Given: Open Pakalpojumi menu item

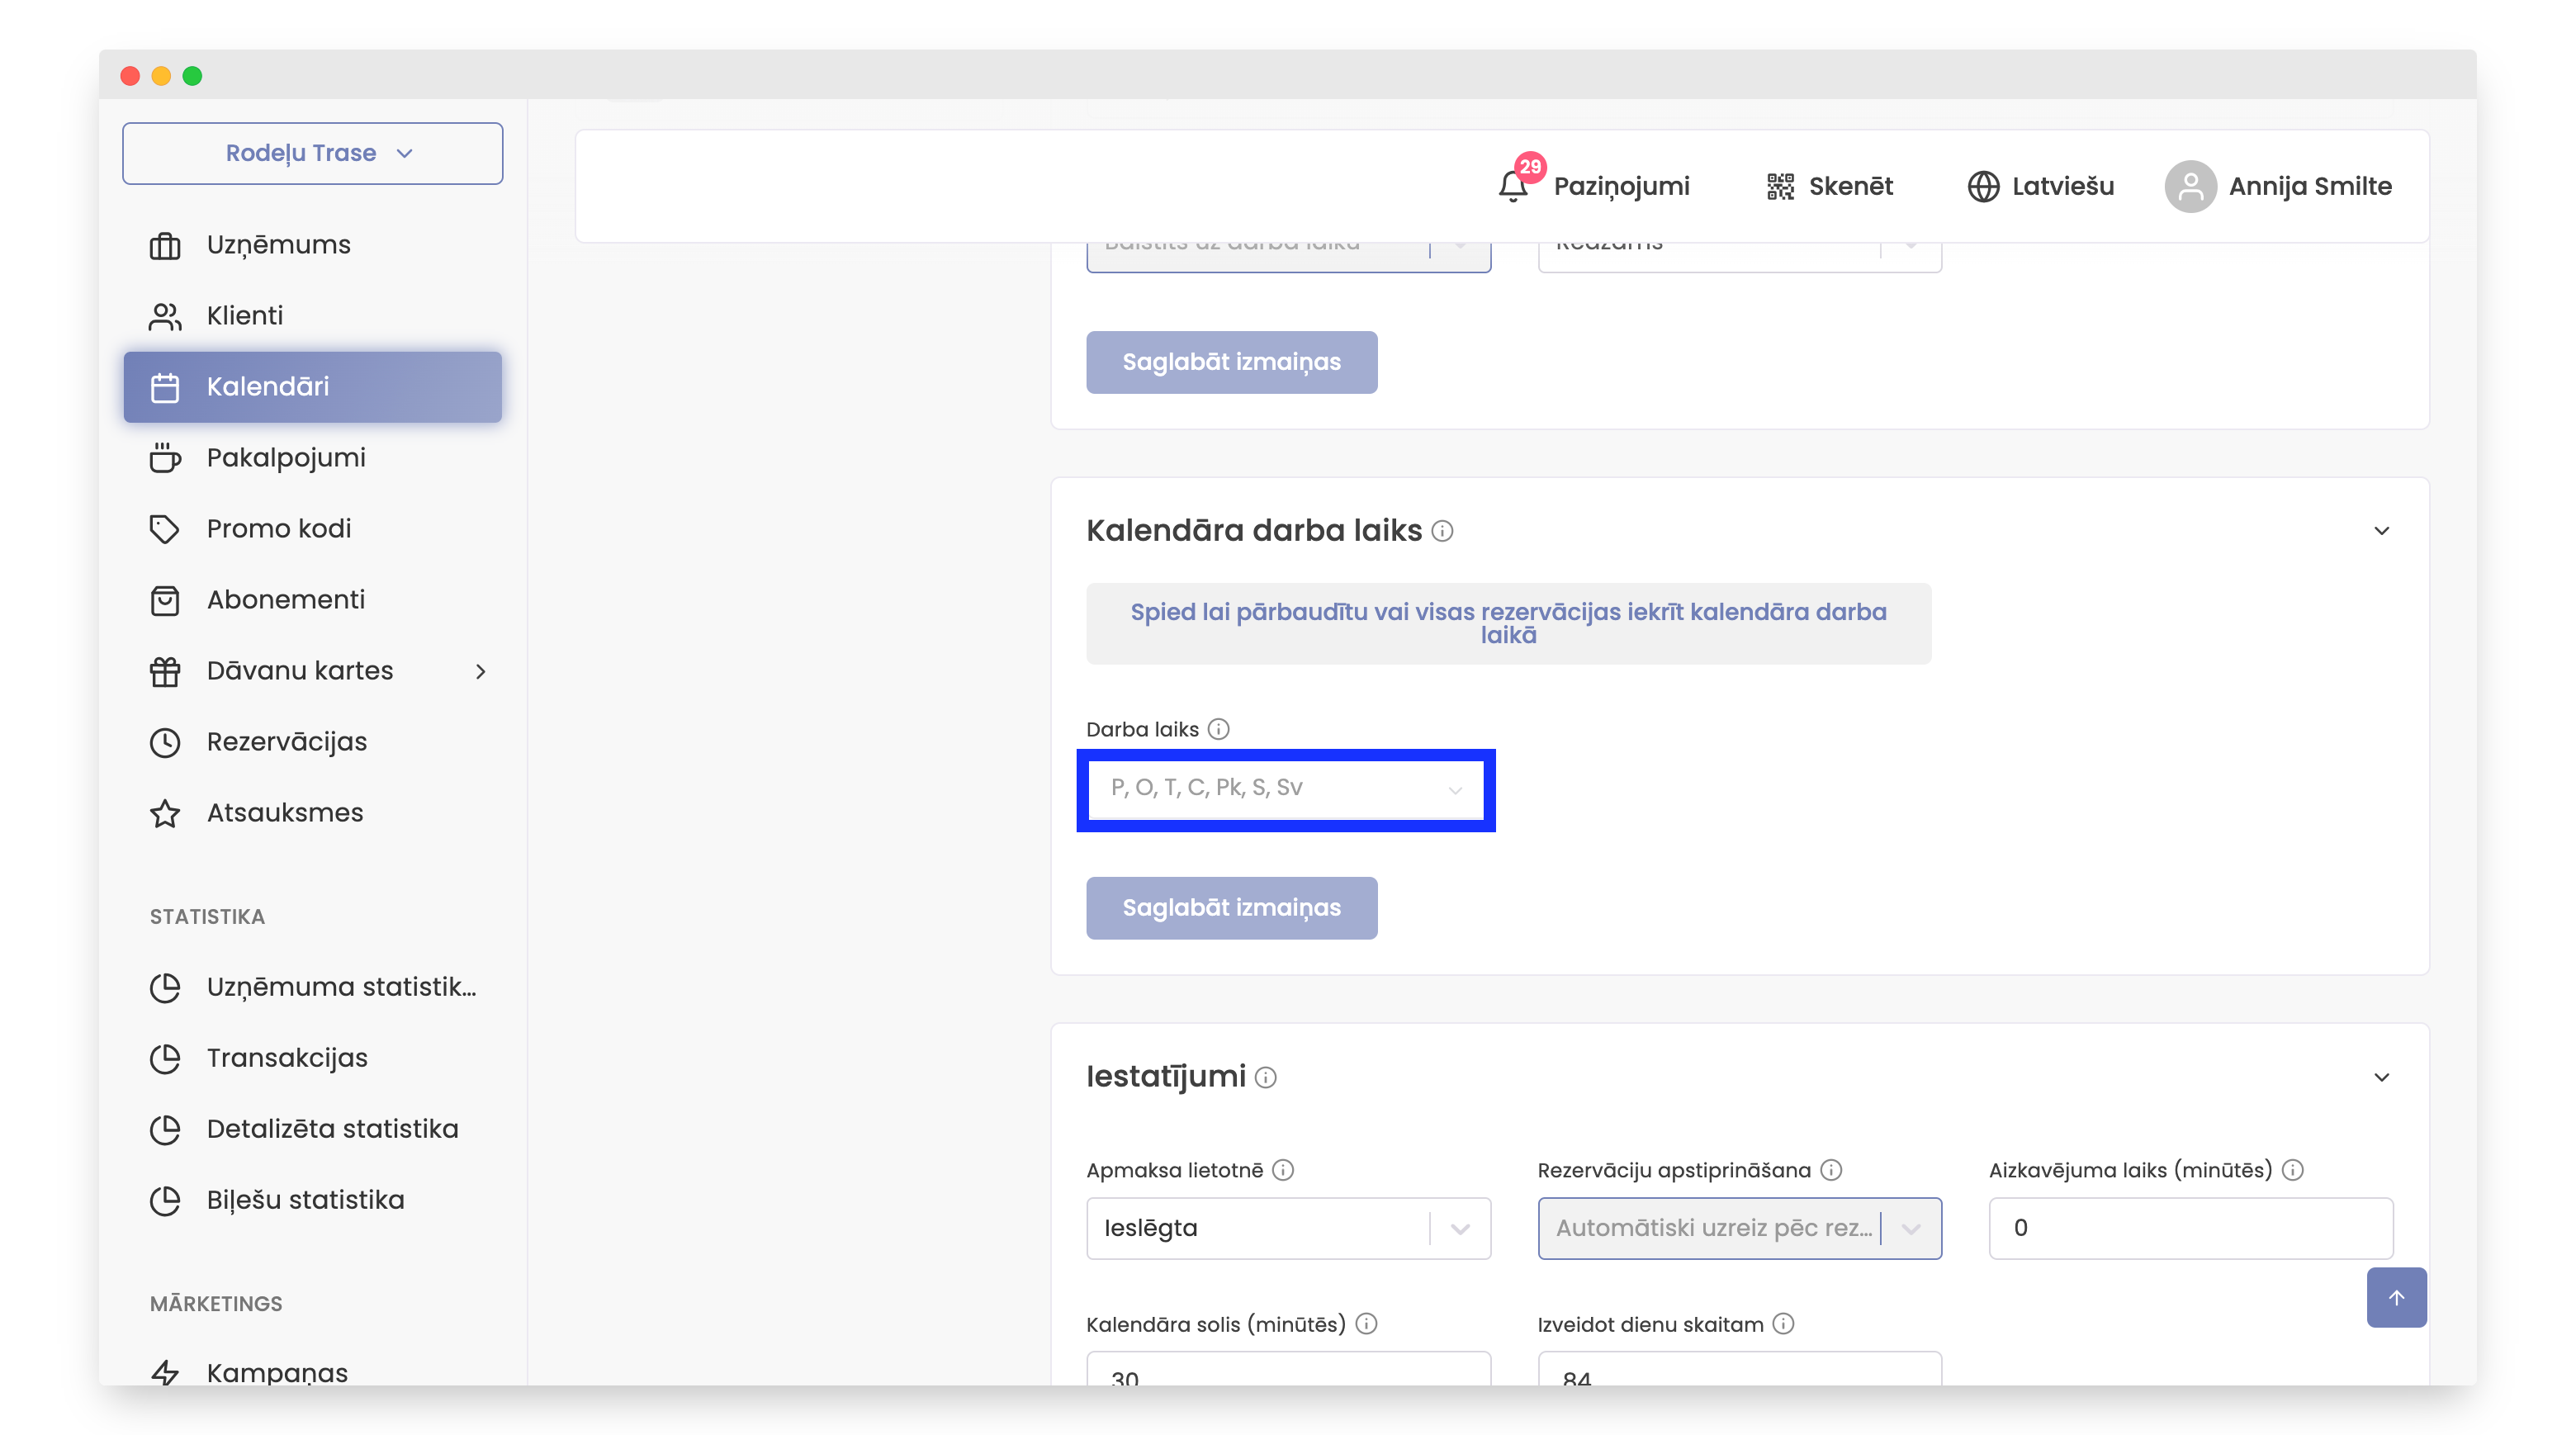Looking at the screenshot, I should pyautogui.click(x=286, y=458).
